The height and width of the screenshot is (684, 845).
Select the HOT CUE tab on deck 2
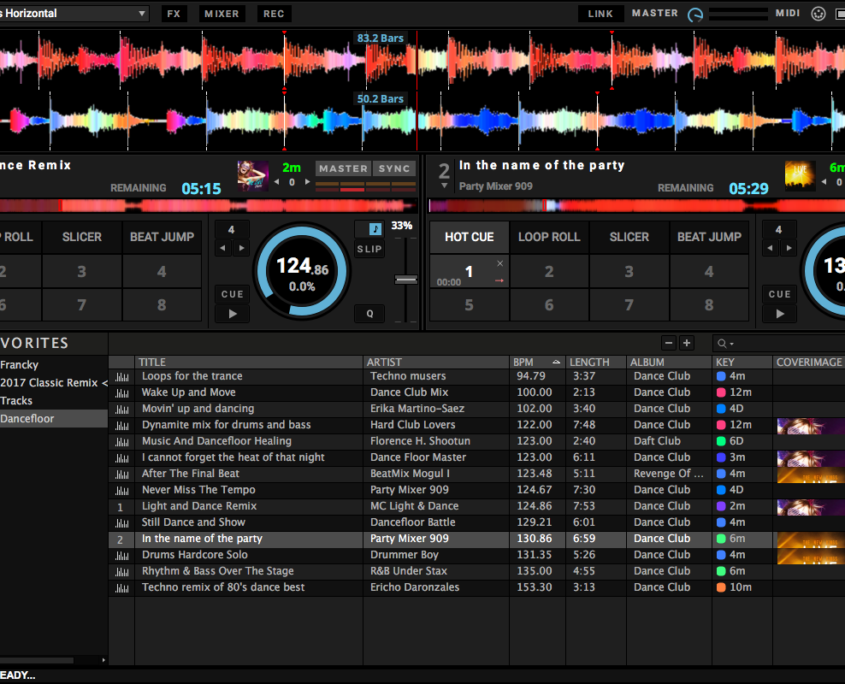[469, 237]
